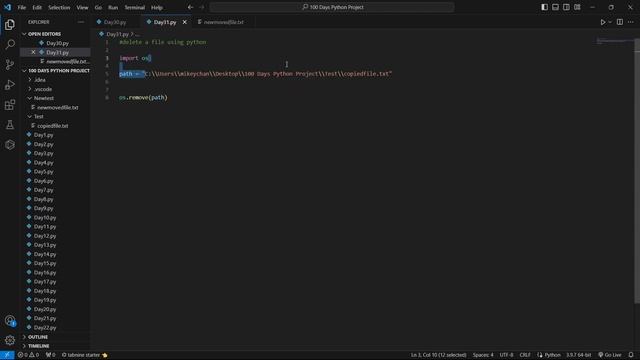Viewport: 640px width, 360px height.
Task: Close Day31.py in Open Editors list
Action: pyautogui.click(x=33, y=52)
